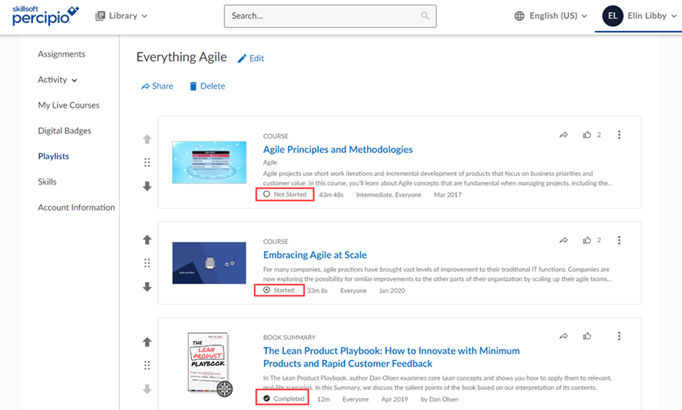Click drag handle for Embracing Agile at Scale
Screen dimensions: 682x410
(x=147, y=263)
